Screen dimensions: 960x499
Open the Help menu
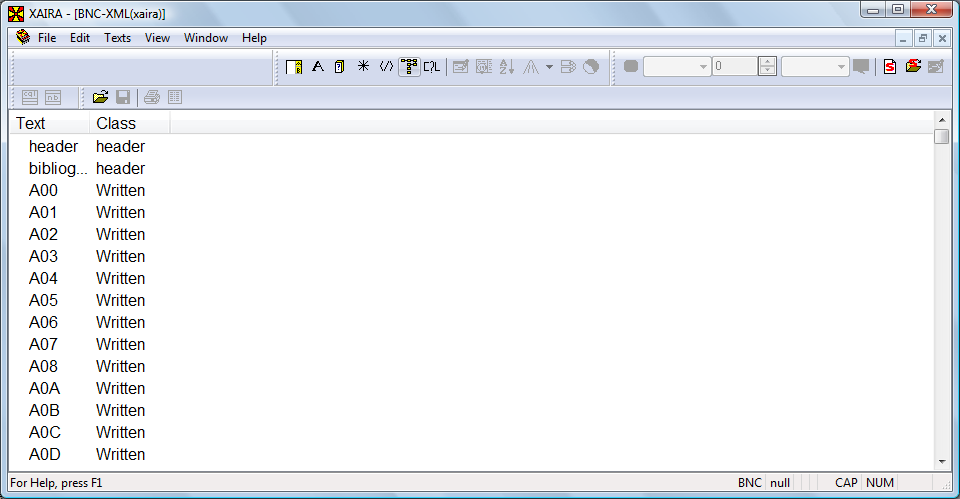(x=254, y=38)
